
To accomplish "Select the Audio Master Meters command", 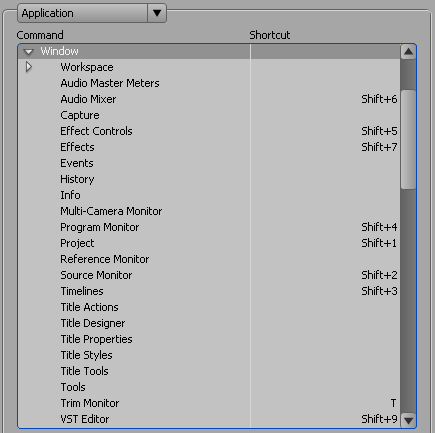I will [110, 83].
